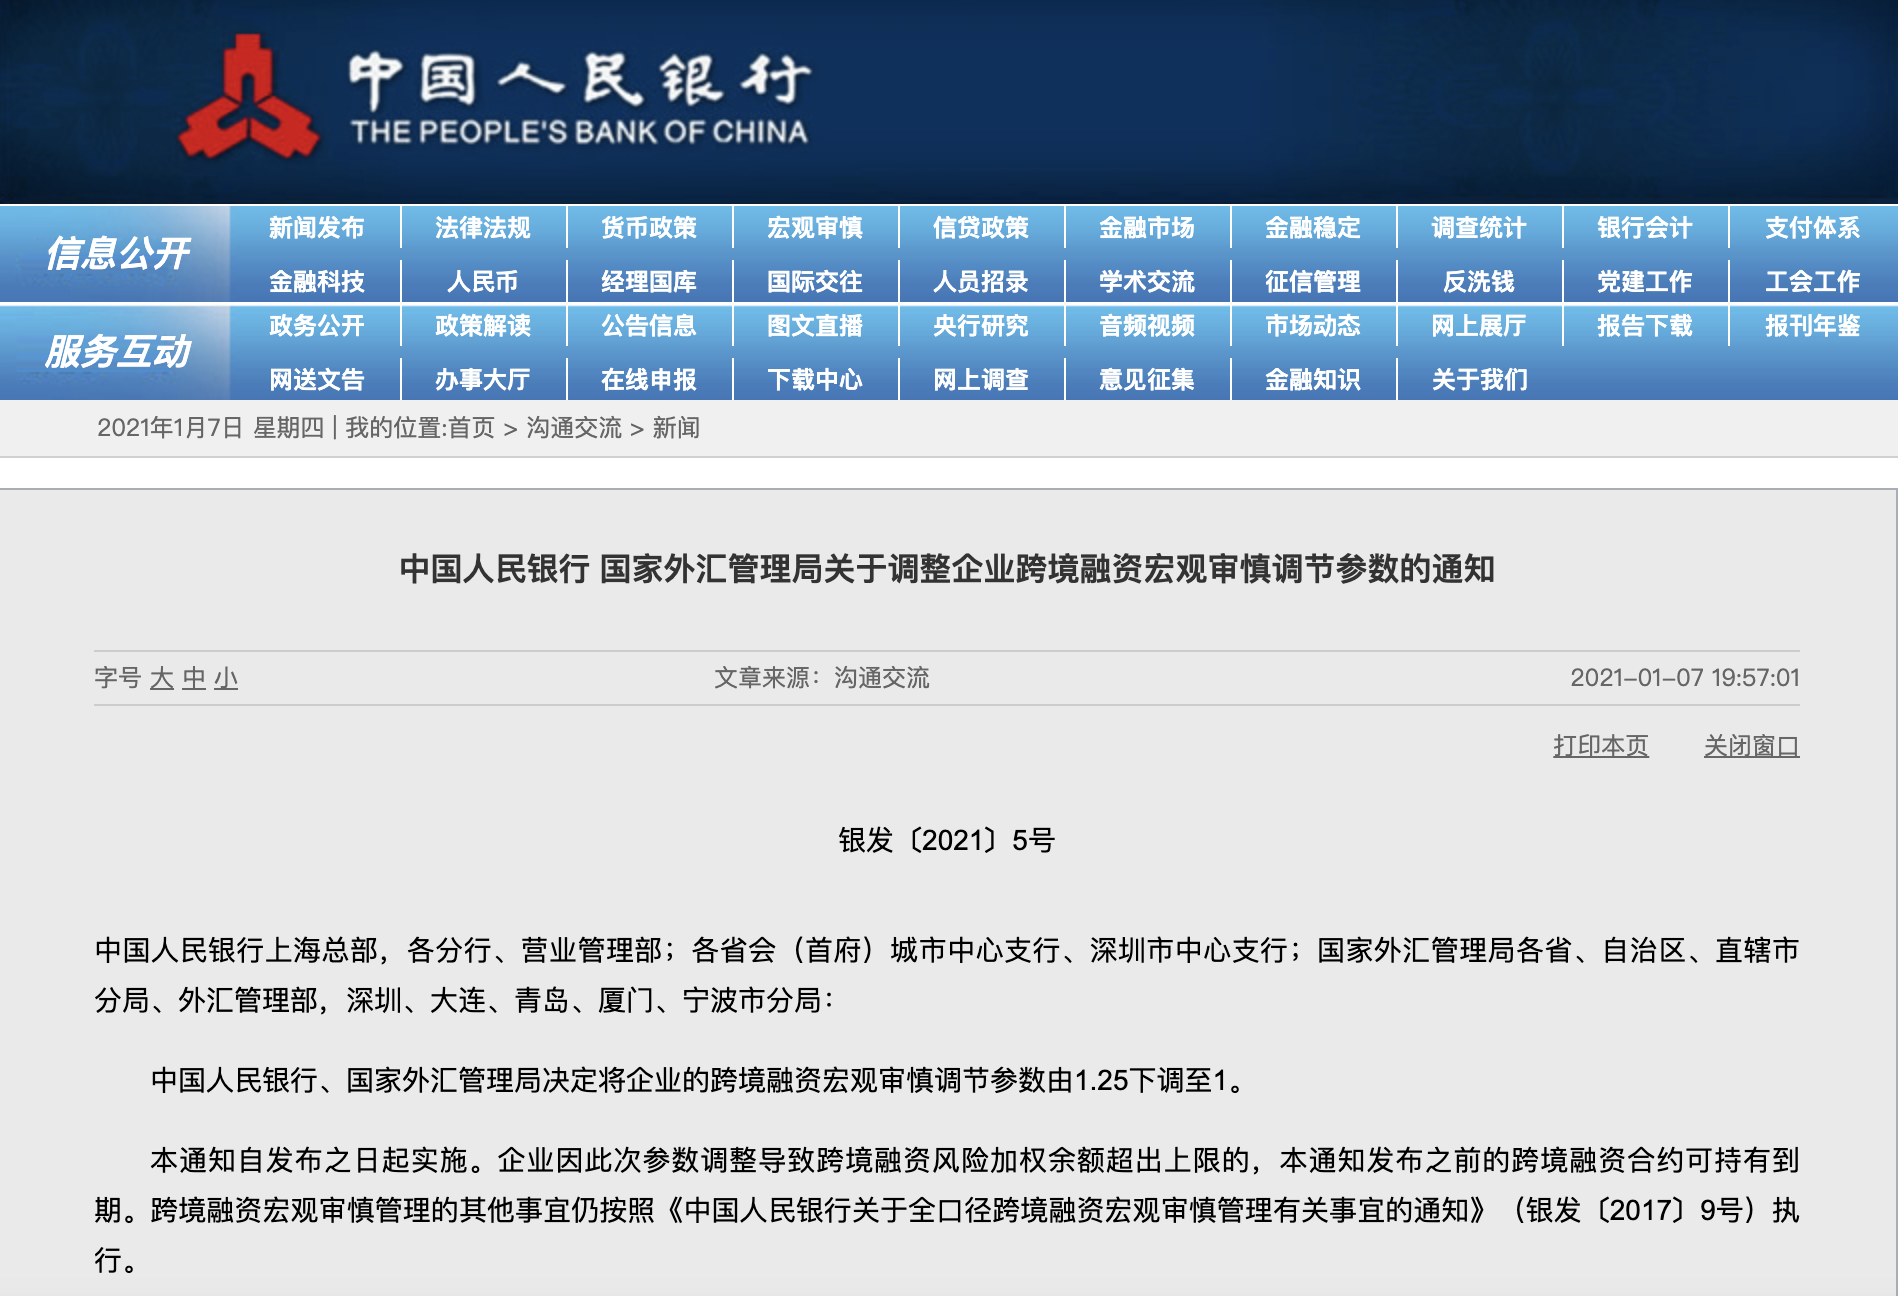The width and height of the screenshot is (1900, 1296).
Task: Open 报告下载 page
Action: [x=1644, y=326]
